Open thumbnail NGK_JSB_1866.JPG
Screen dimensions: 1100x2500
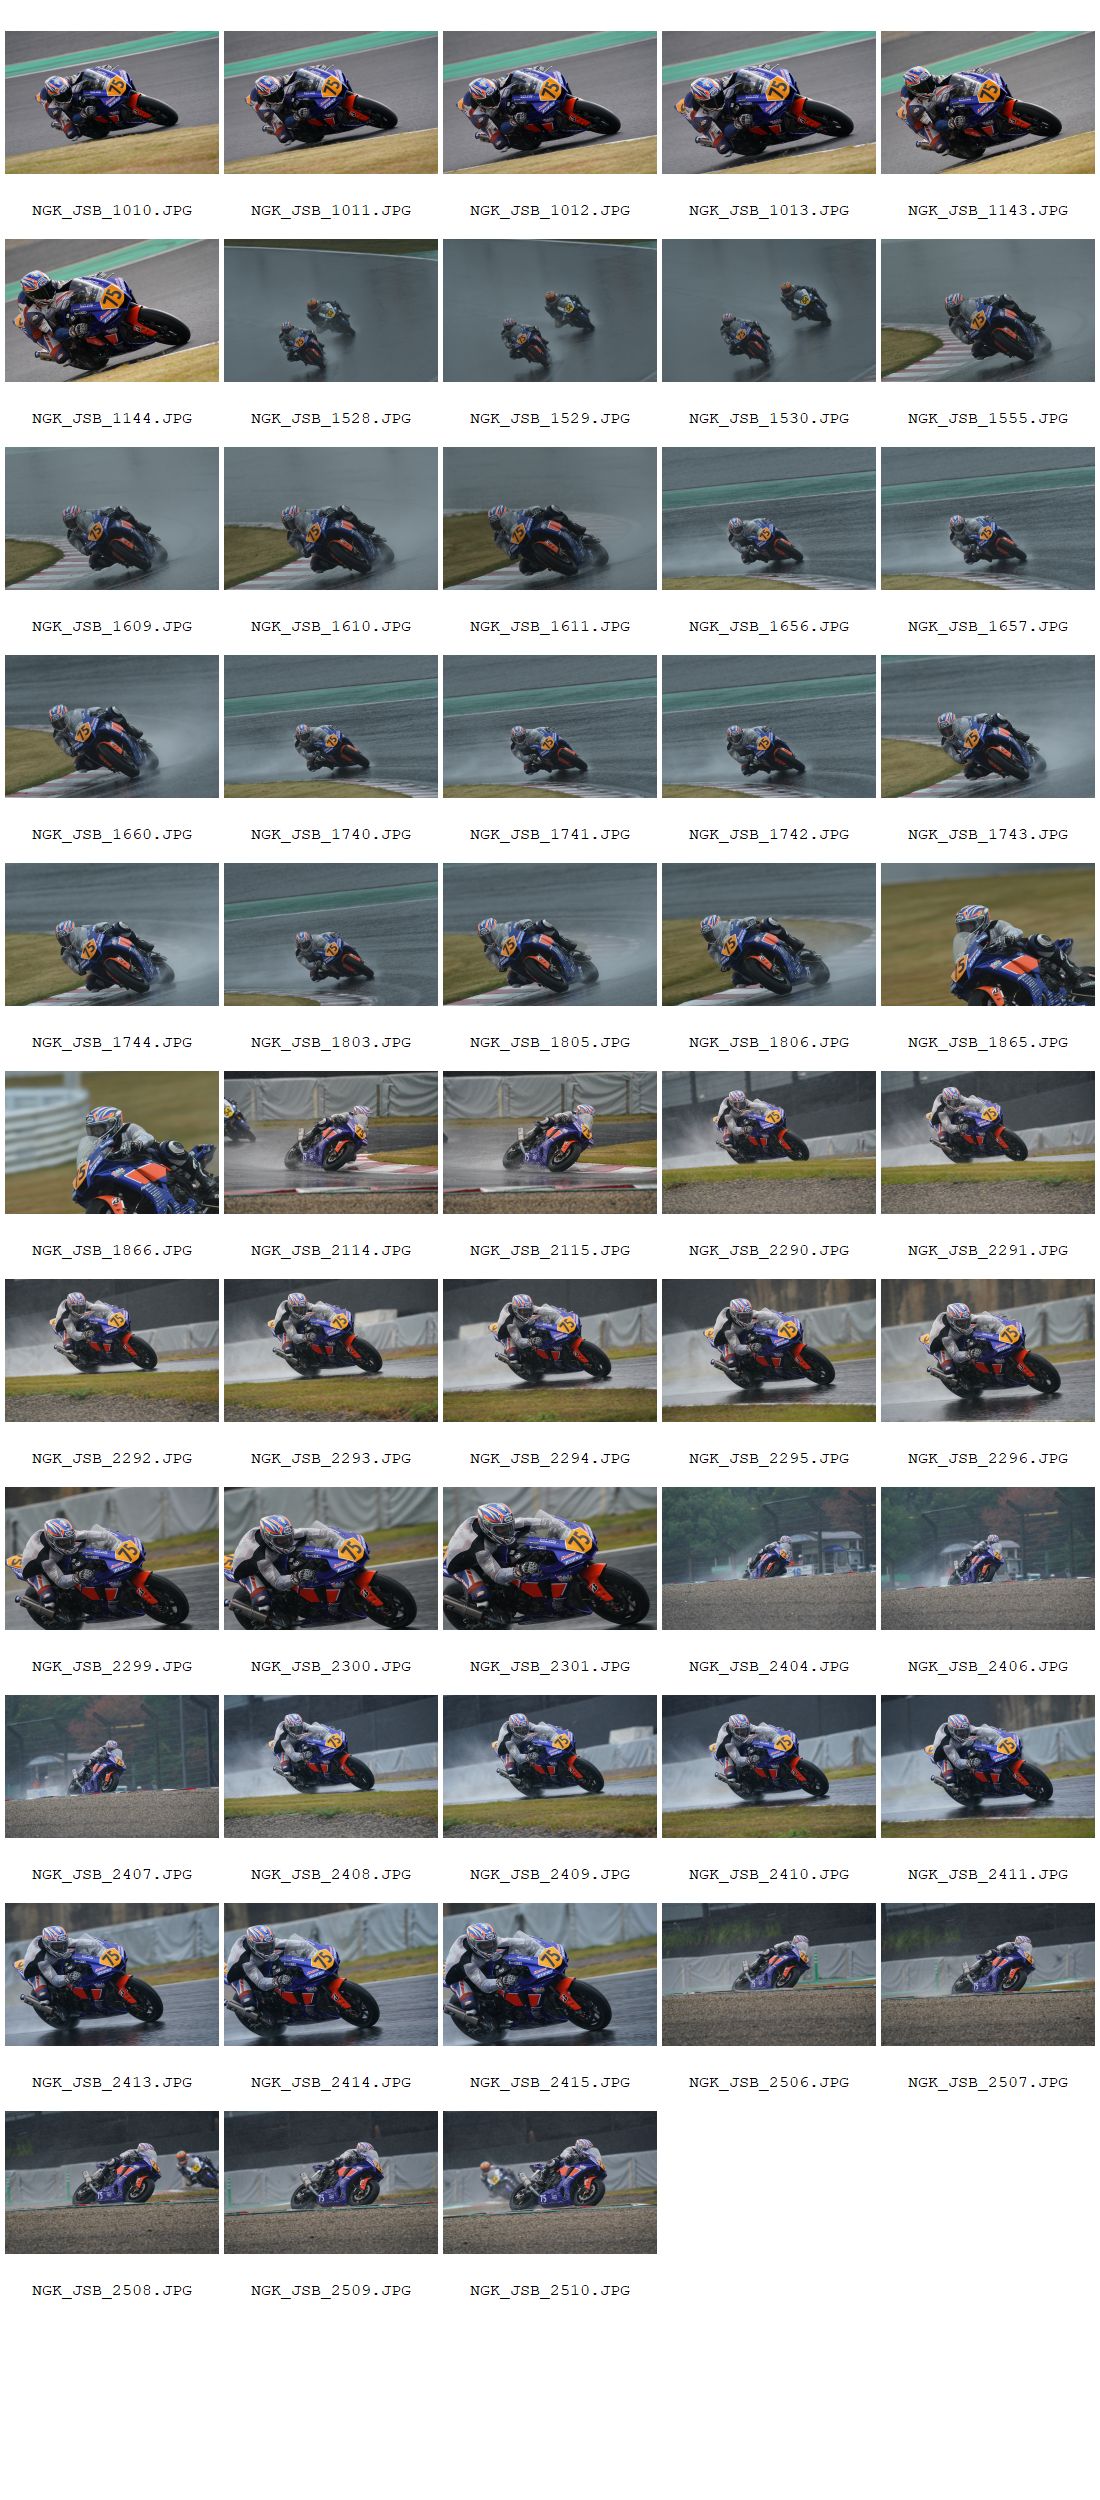(112, 1142)
